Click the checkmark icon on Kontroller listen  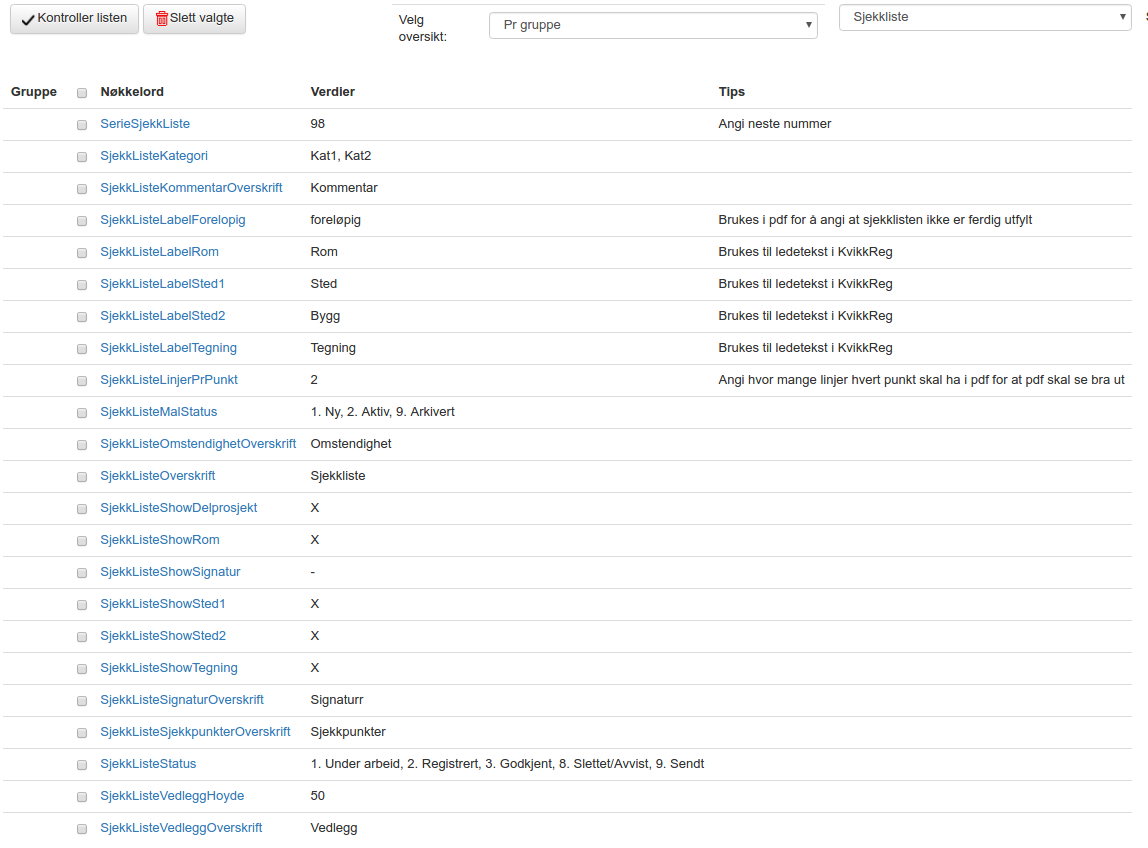[28, 19]
